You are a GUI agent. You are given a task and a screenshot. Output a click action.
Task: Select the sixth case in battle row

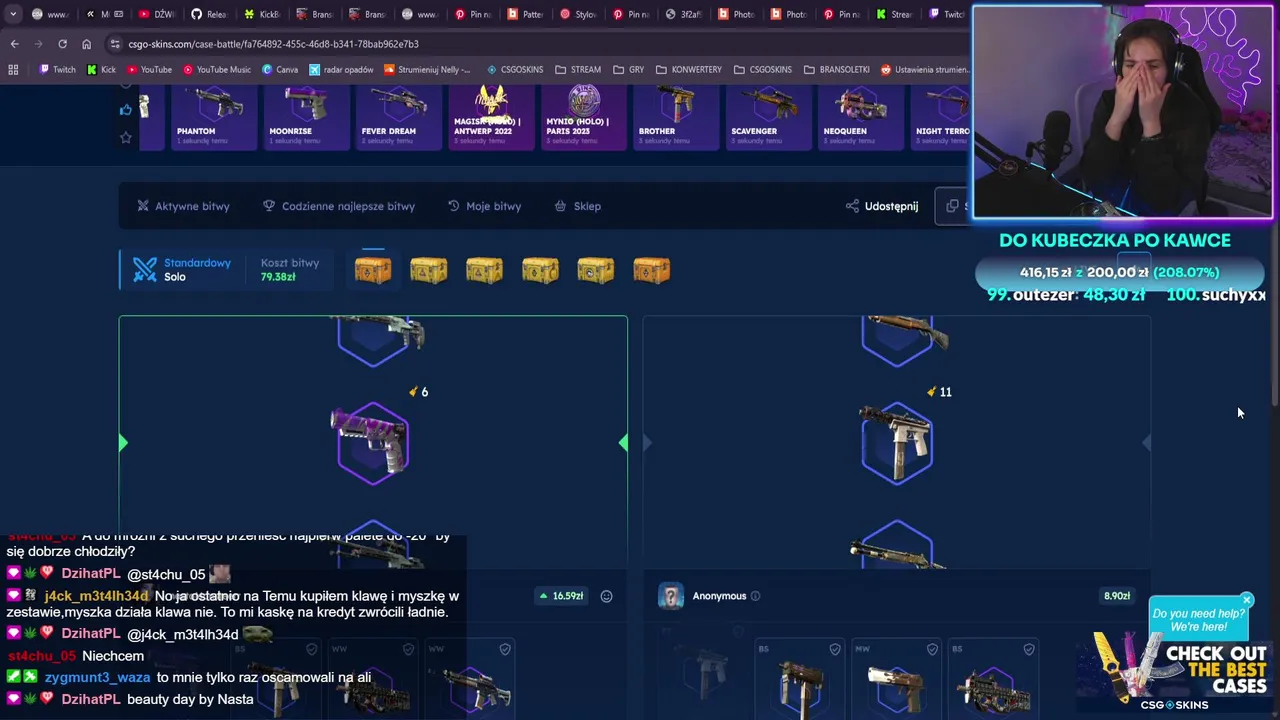pos(651,270)
